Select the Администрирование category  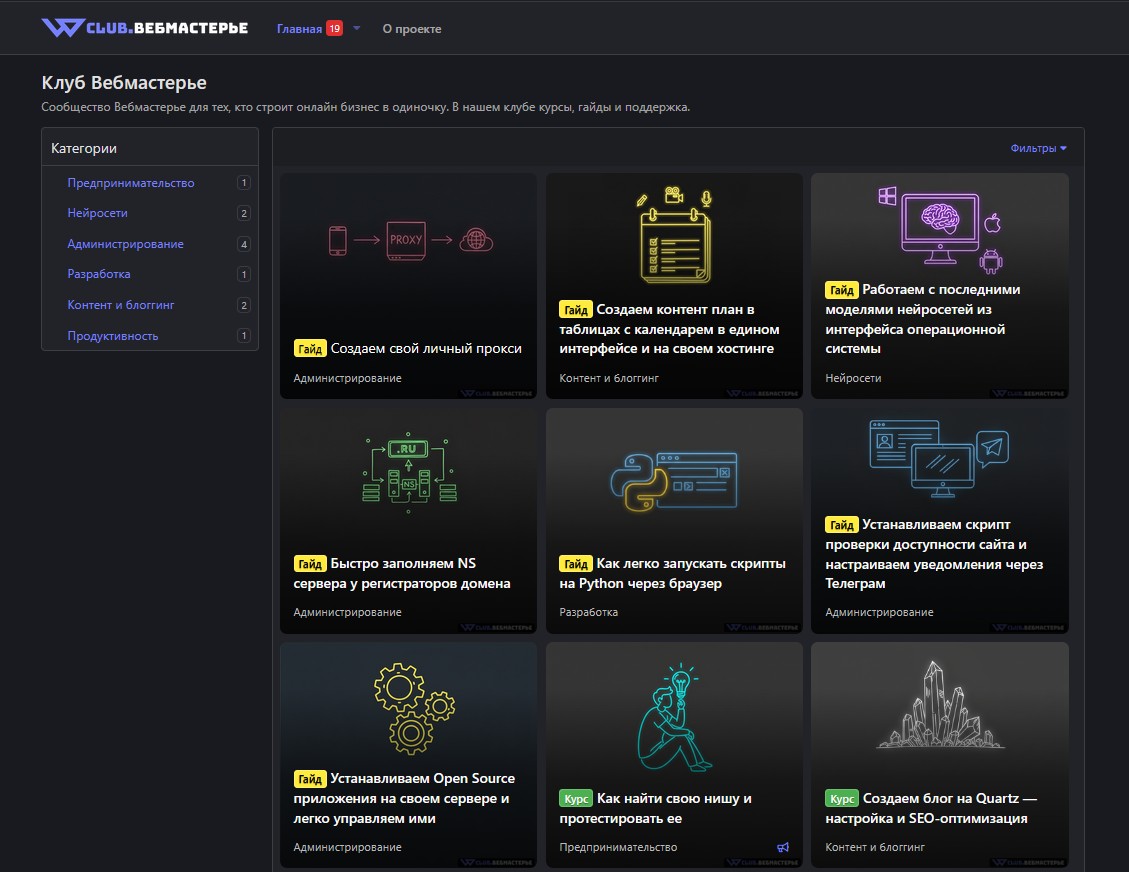pyautogui.click(x=125, y=244)
